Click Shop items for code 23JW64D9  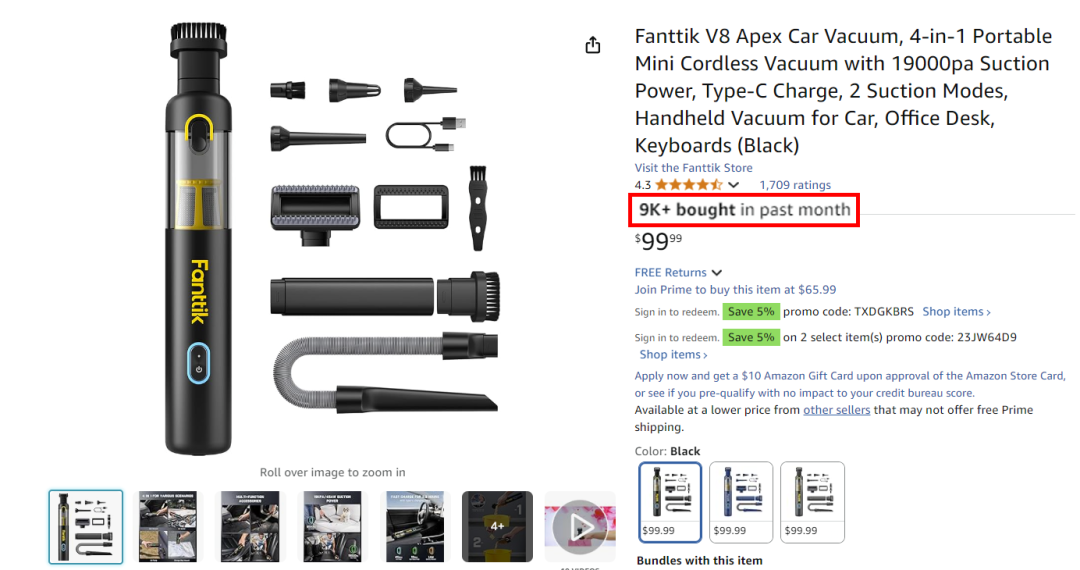(673, 355)
